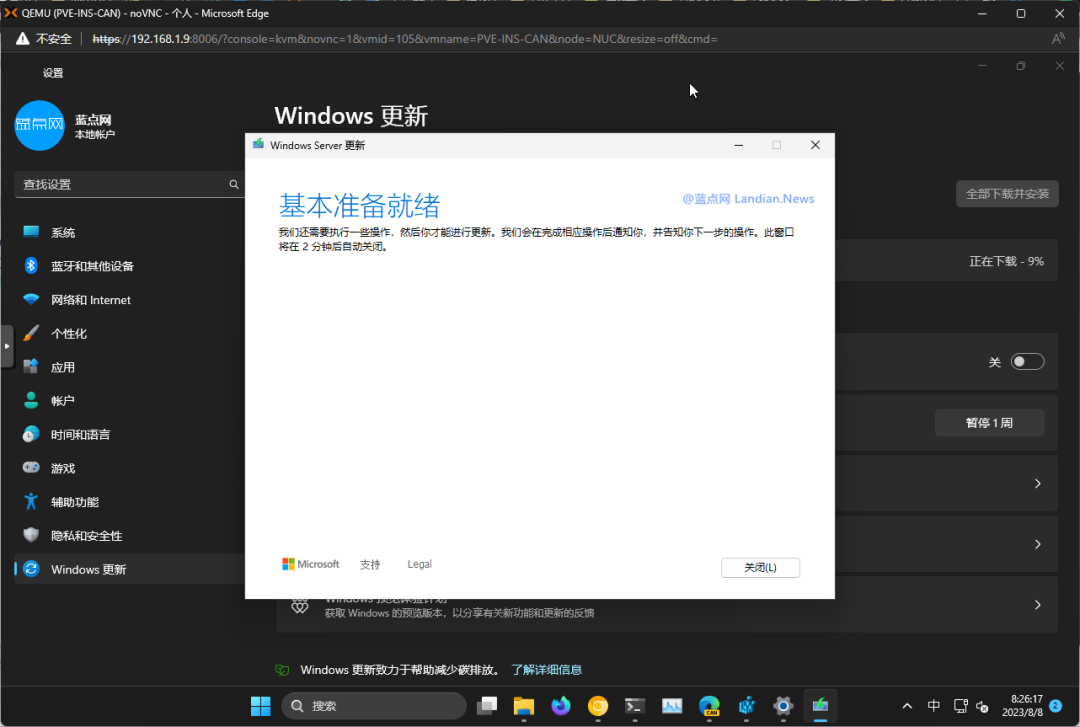Select 辅助功能 in sidebar
Screen dimensions: 1080x727
[x=129, y=502]
